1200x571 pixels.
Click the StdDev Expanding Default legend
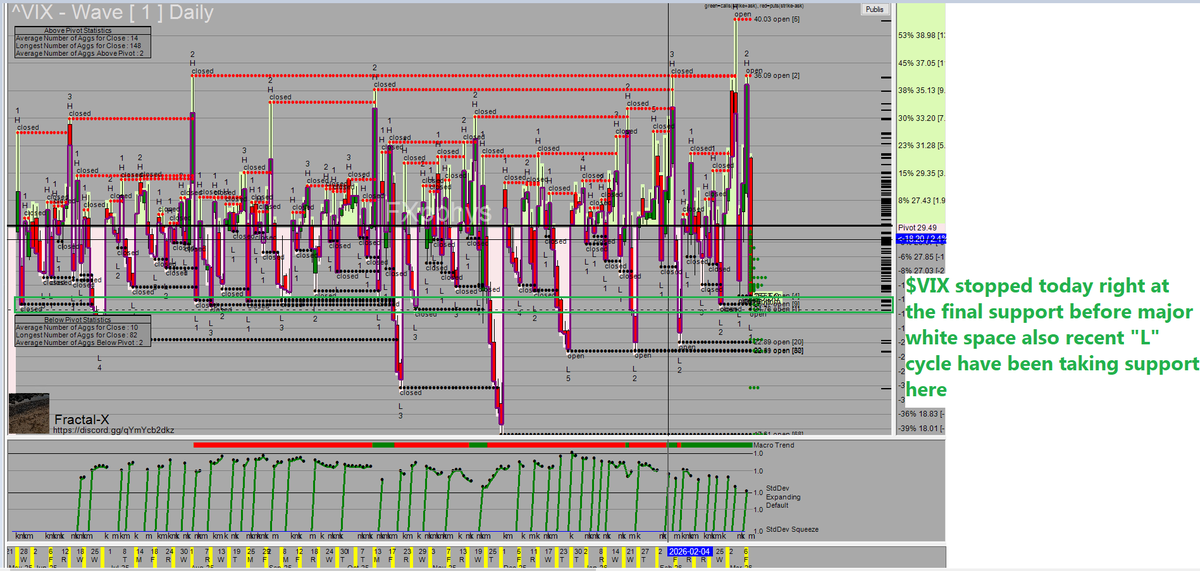(x=782, y=497)
